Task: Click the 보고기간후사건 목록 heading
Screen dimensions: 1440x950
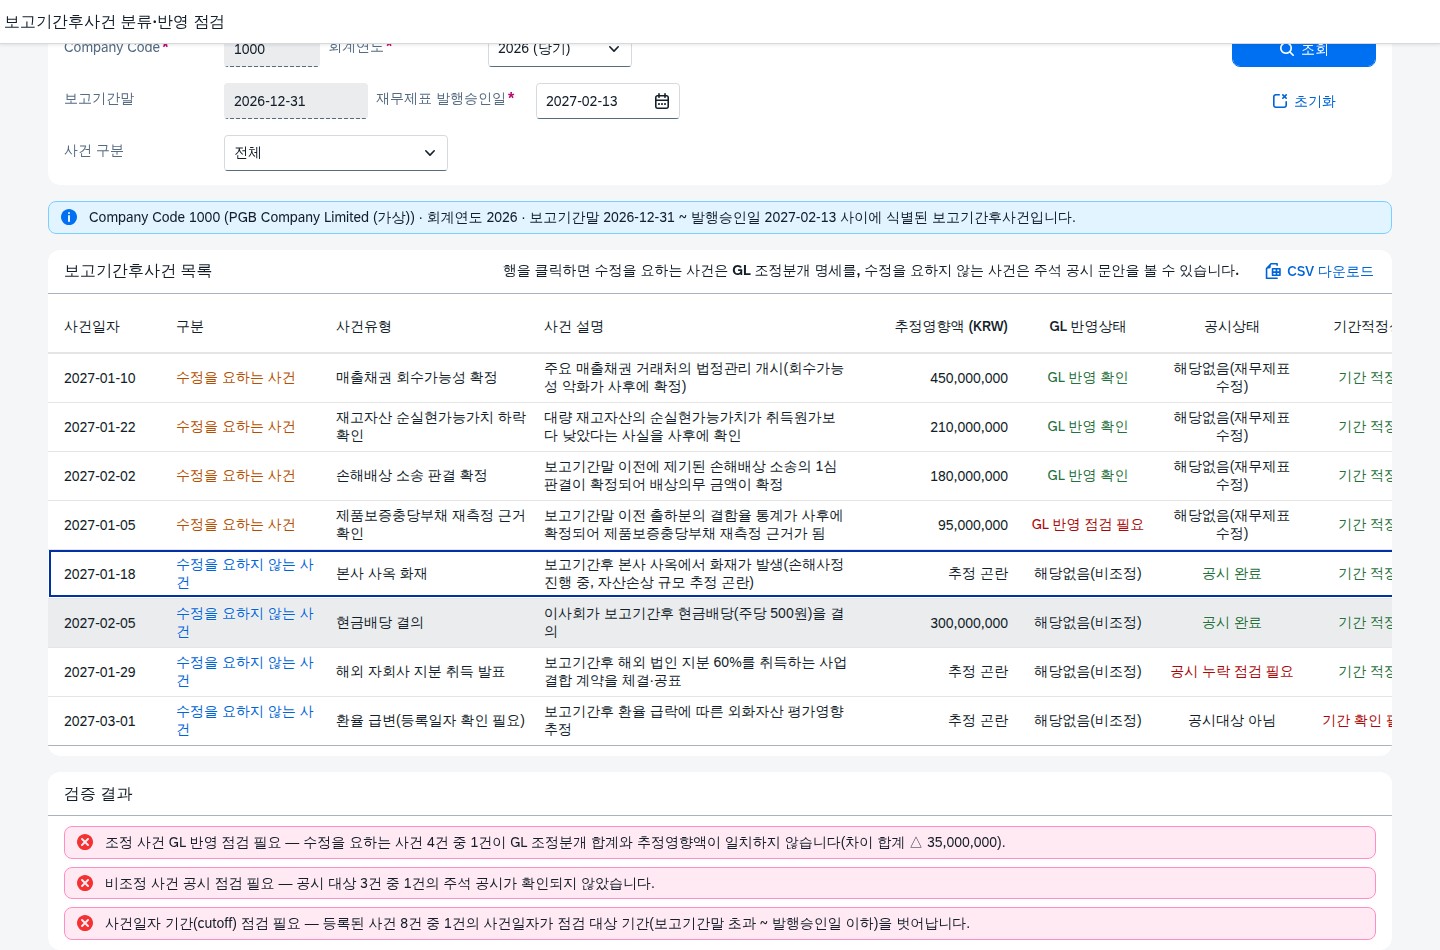Action: pos(138,271)
